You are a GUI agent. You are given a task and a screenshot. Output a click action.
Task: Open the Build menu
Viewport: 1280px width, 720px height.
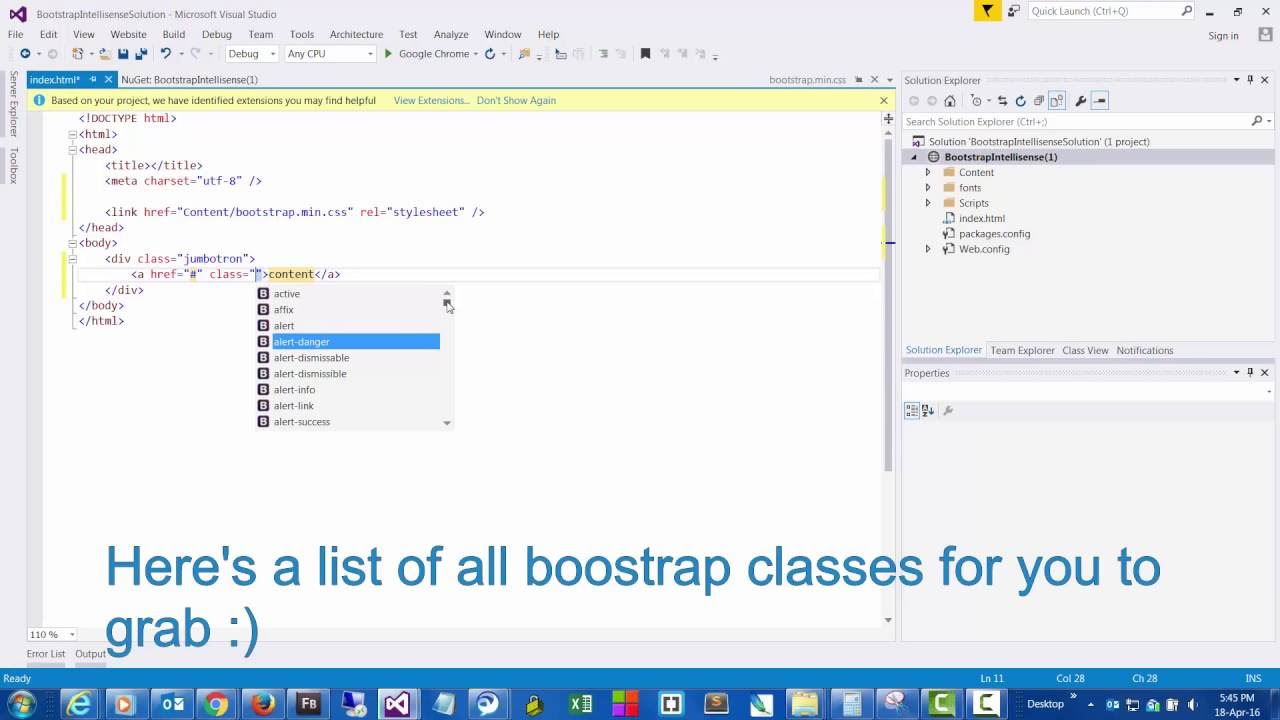coord(174,34)
